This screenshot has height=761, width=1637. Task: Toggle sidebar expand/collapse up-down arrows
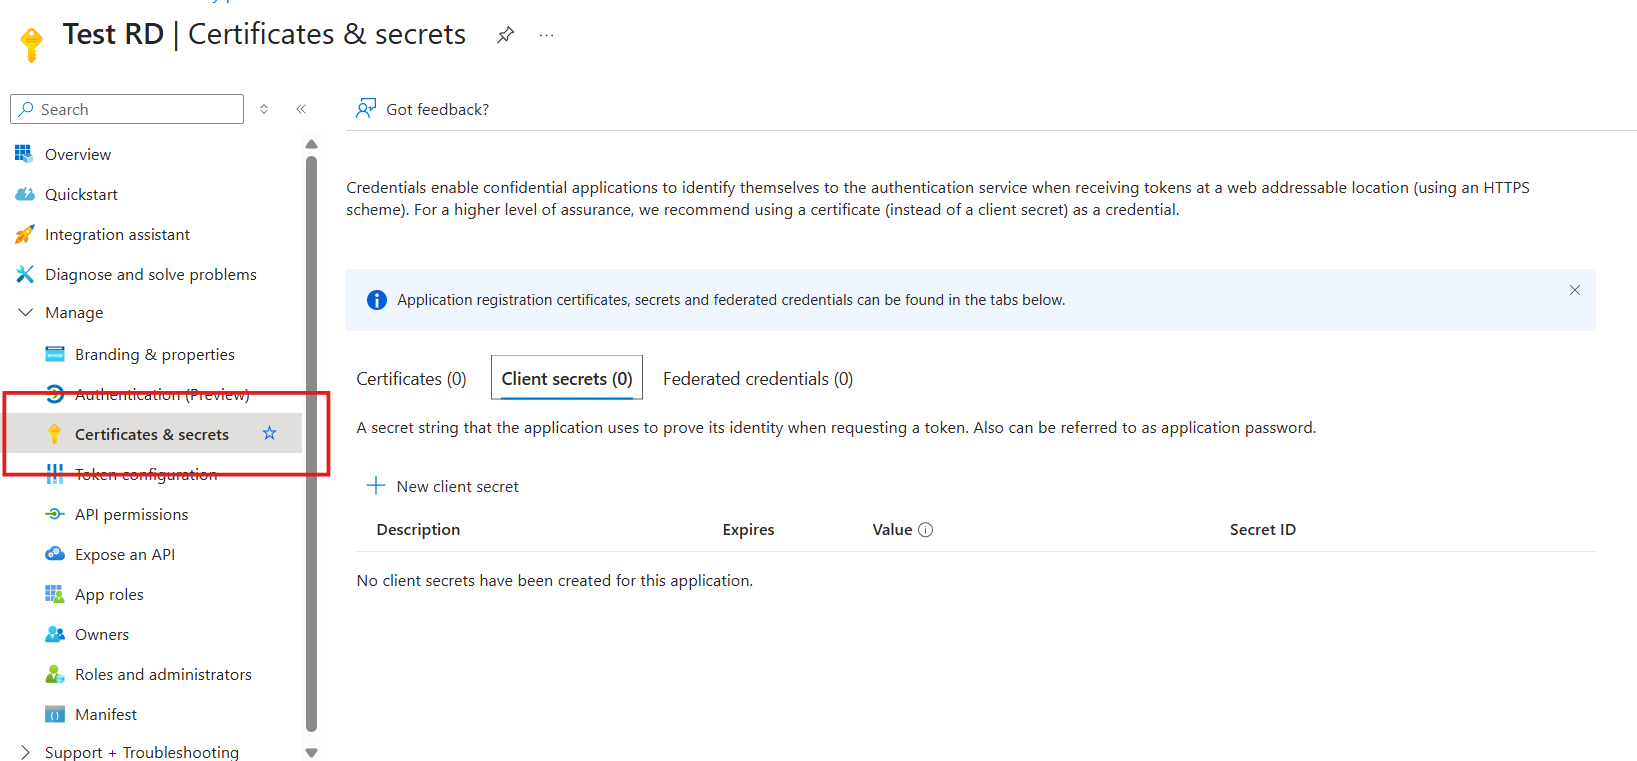[x=264, y=109]
